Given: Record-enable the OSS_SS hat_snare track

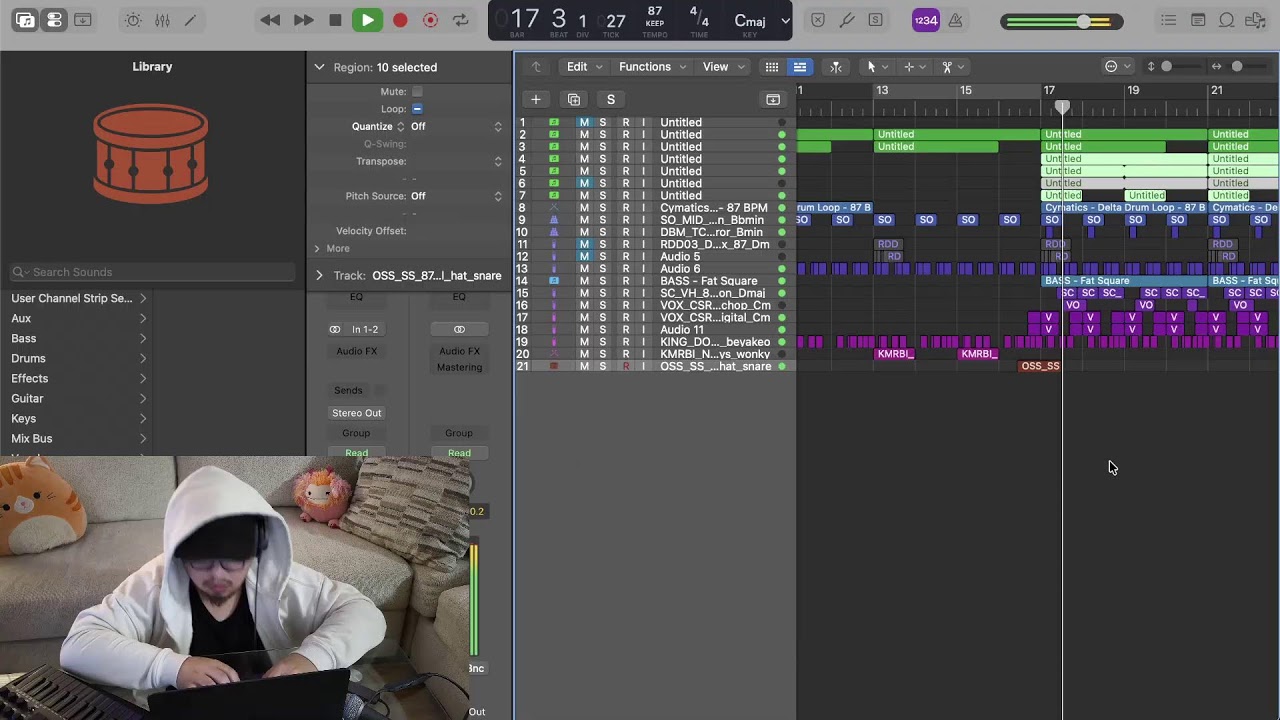Looking at the screenshot, I should click(x=626, y=367).
